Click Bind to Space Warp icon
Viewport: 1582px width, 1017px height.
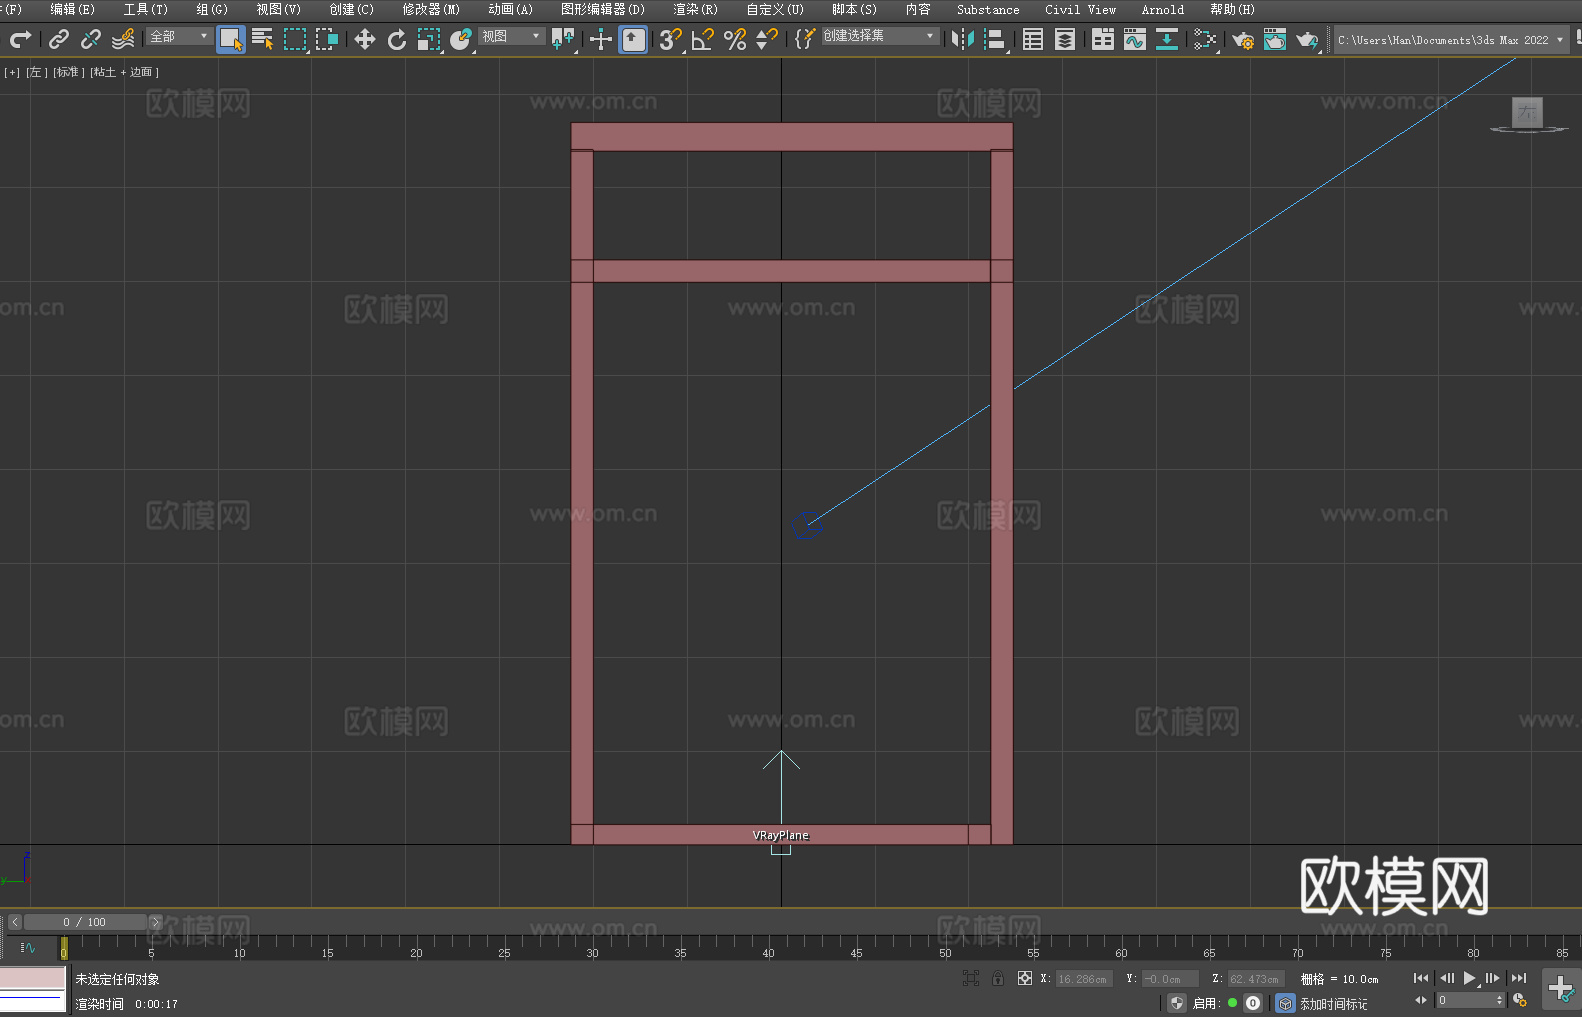pos(123,39)
